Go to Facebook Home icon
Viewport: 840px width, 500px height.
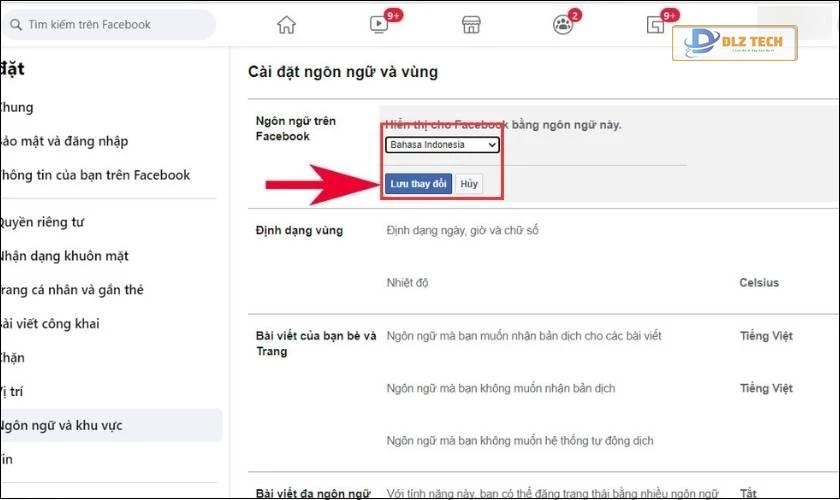point(286,25)
